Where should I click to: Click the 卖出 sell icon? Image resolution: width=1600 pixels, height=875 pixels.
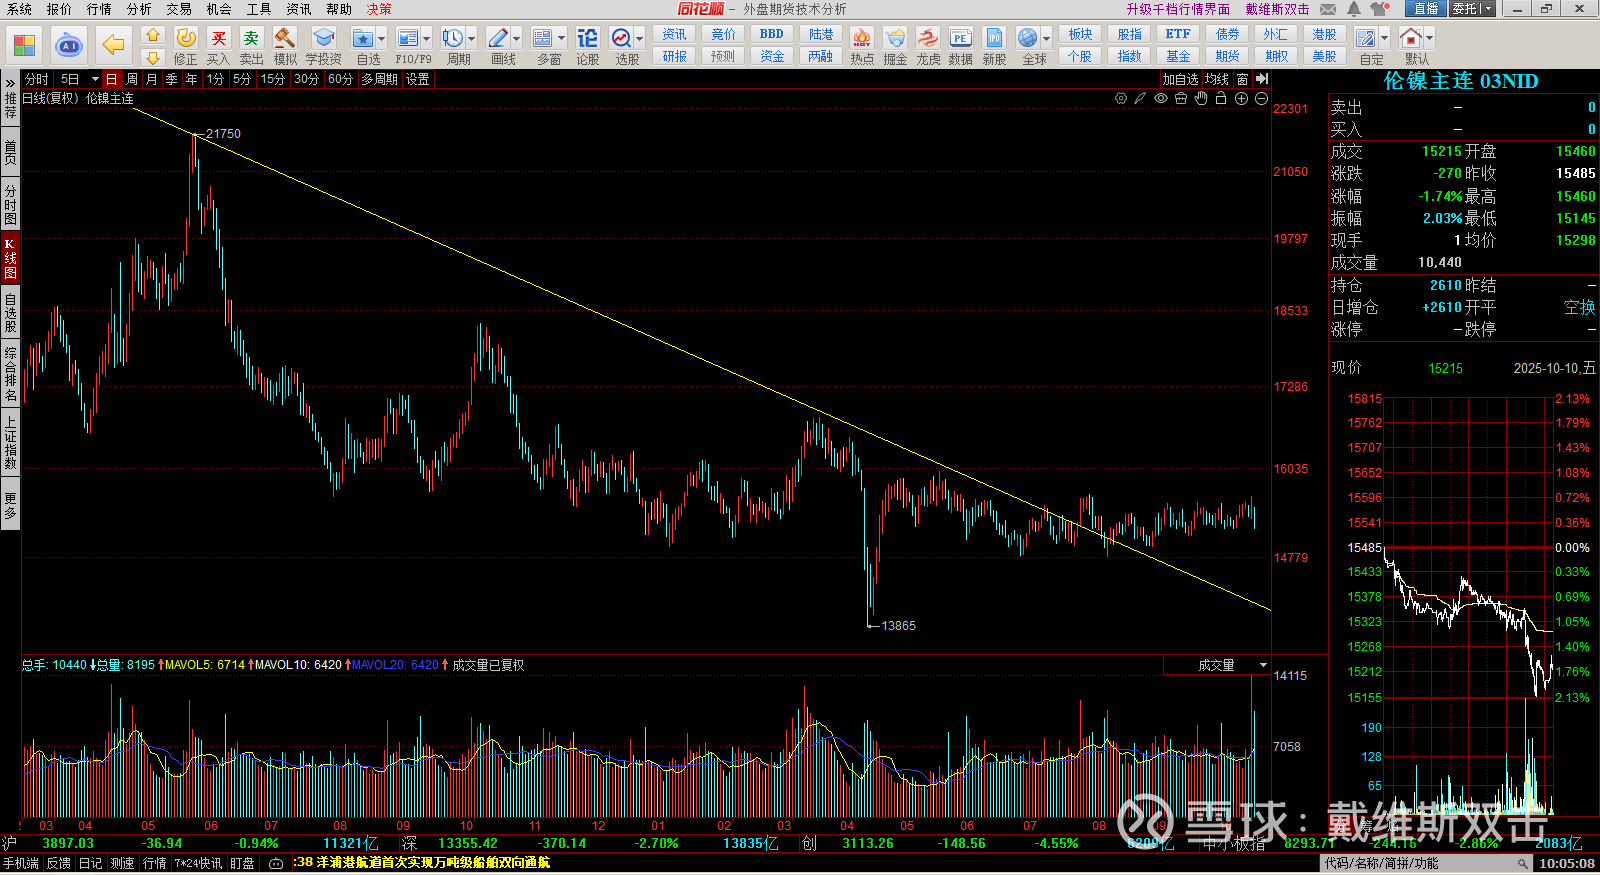click(251, 46)
